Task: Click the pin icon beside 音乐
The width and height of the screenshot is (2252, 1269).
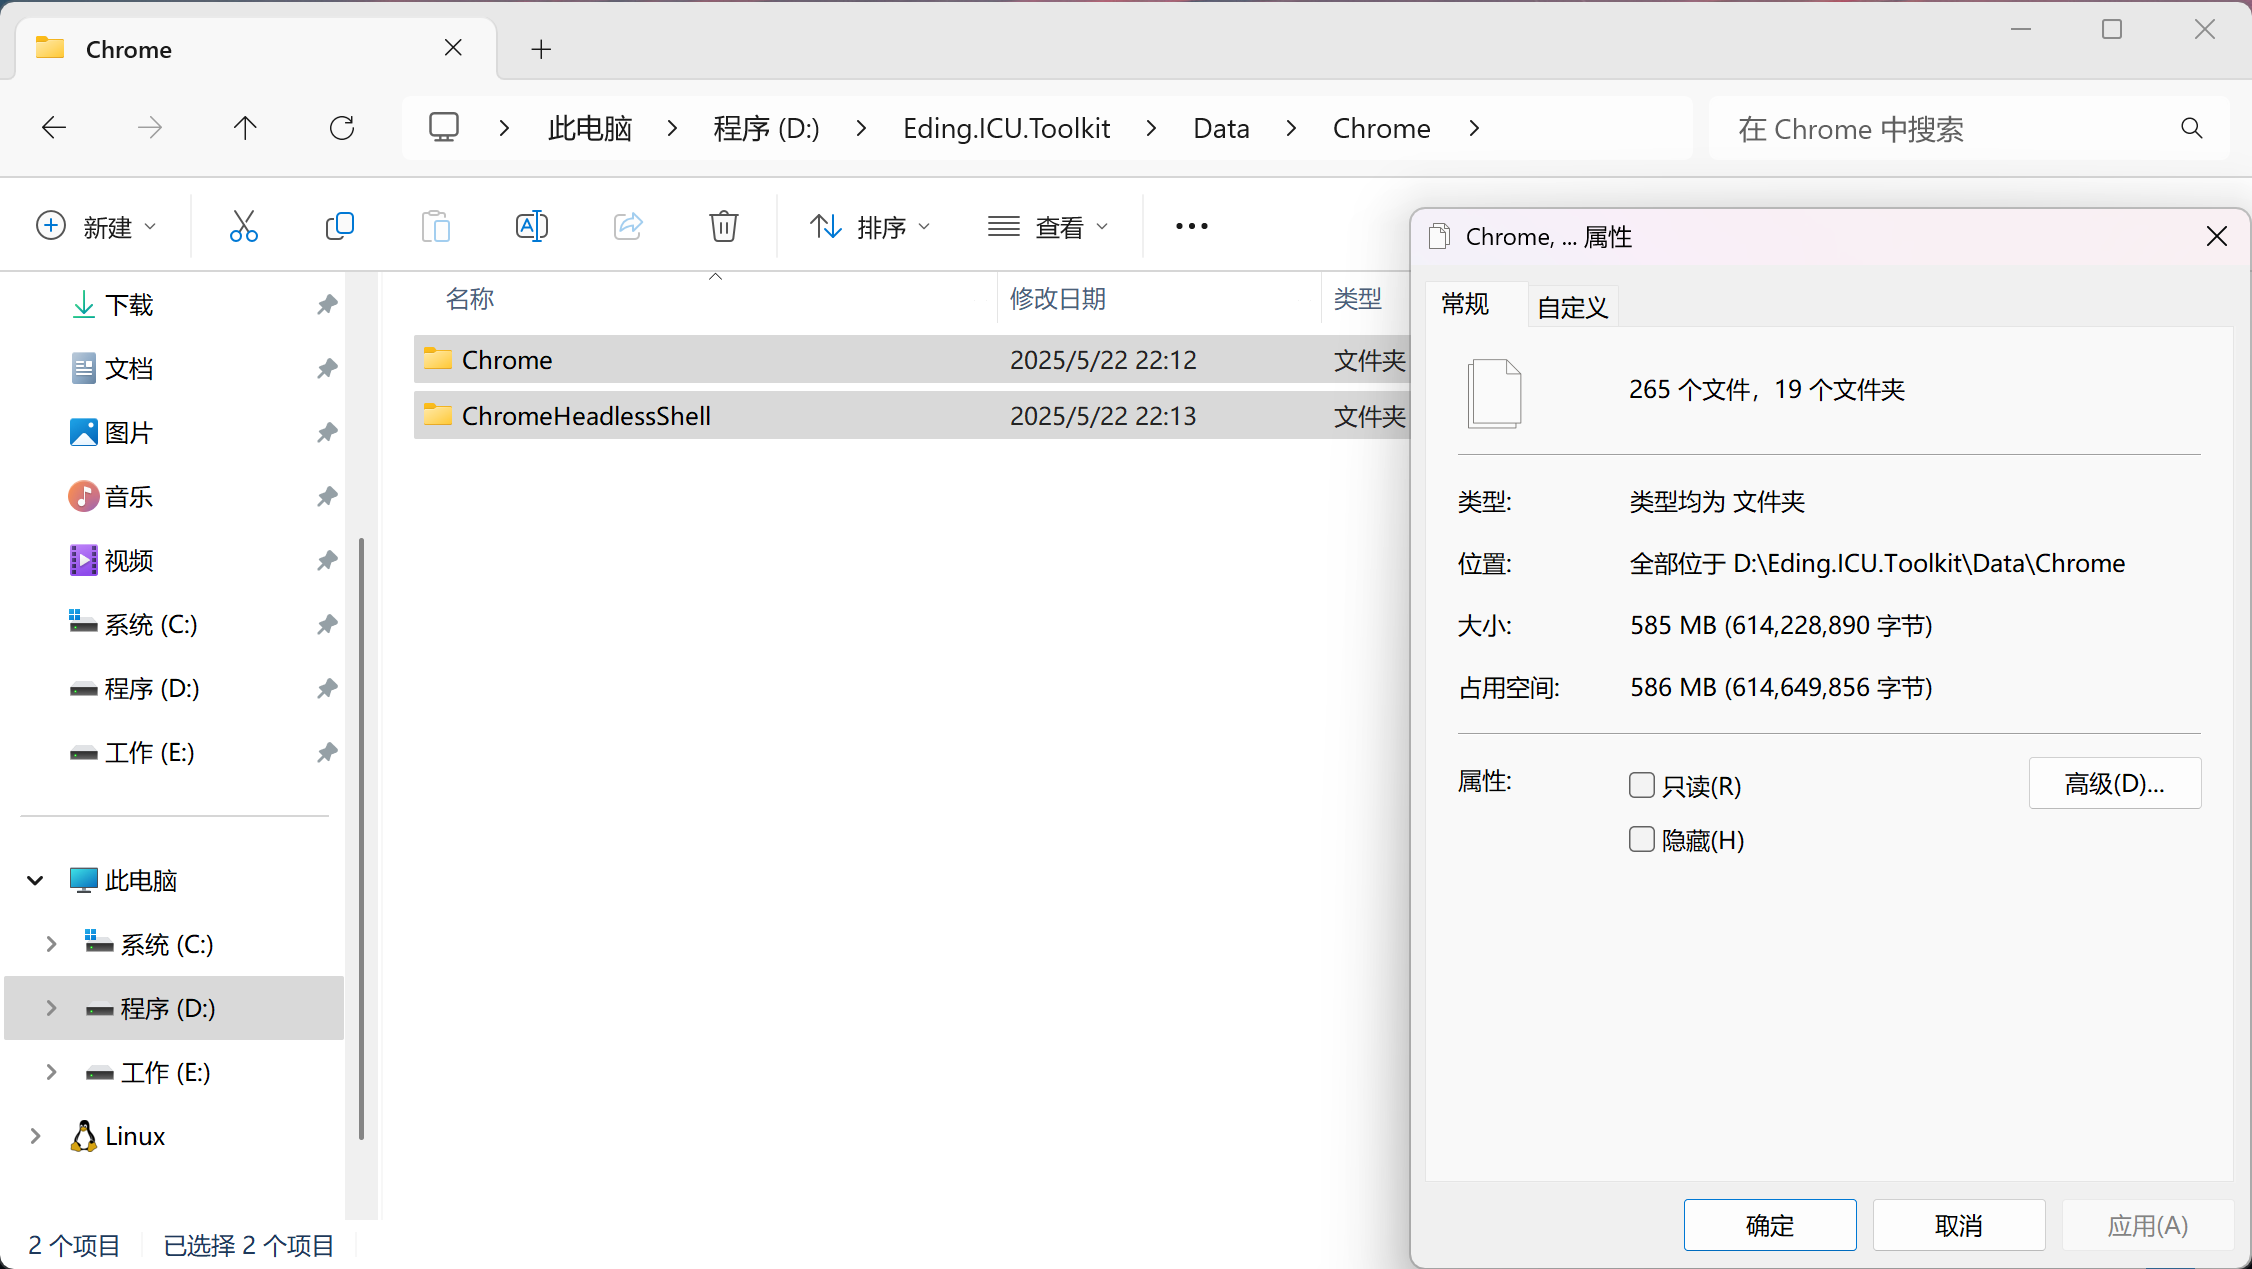Action: tap(327, 497)
